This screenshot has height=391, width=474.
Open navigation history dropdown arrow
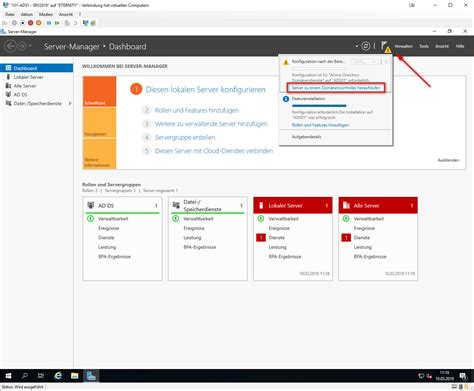click(x=30, y=46)
